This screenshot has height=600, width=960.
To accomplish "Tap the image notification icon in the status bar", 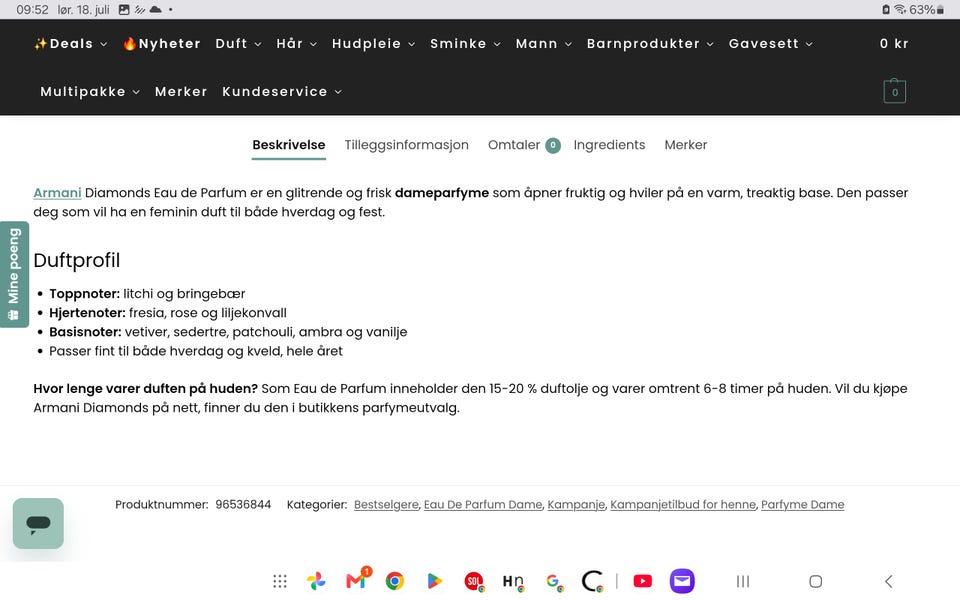I will tap(124, 9).
